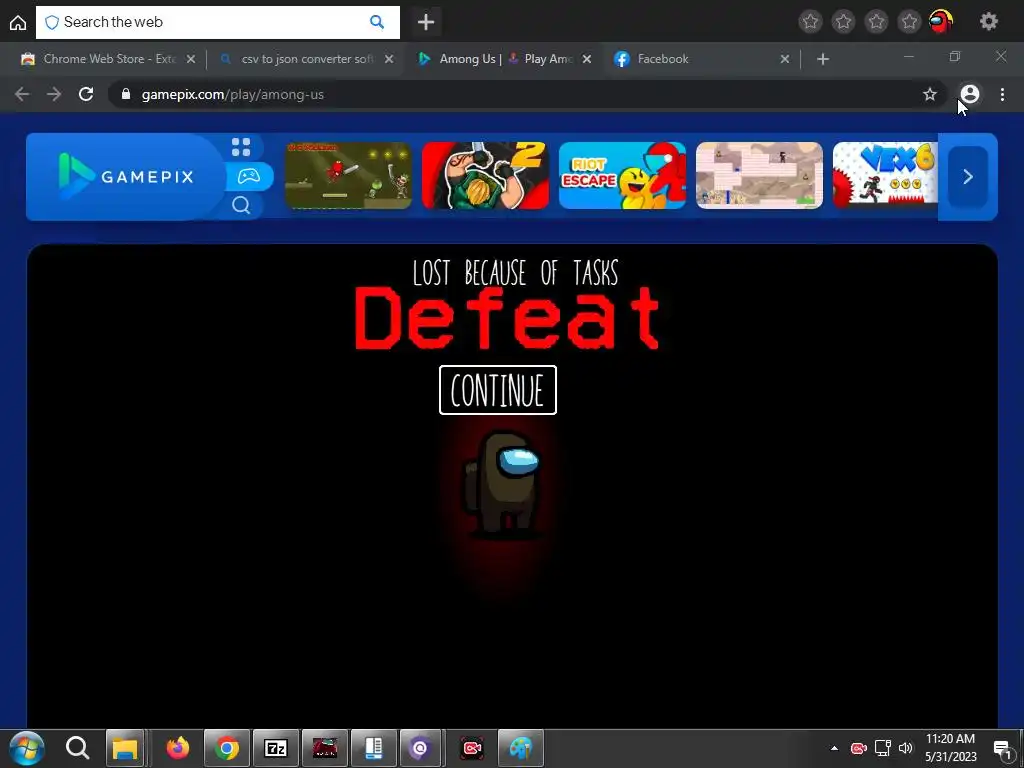Go back to previous page

22,95
